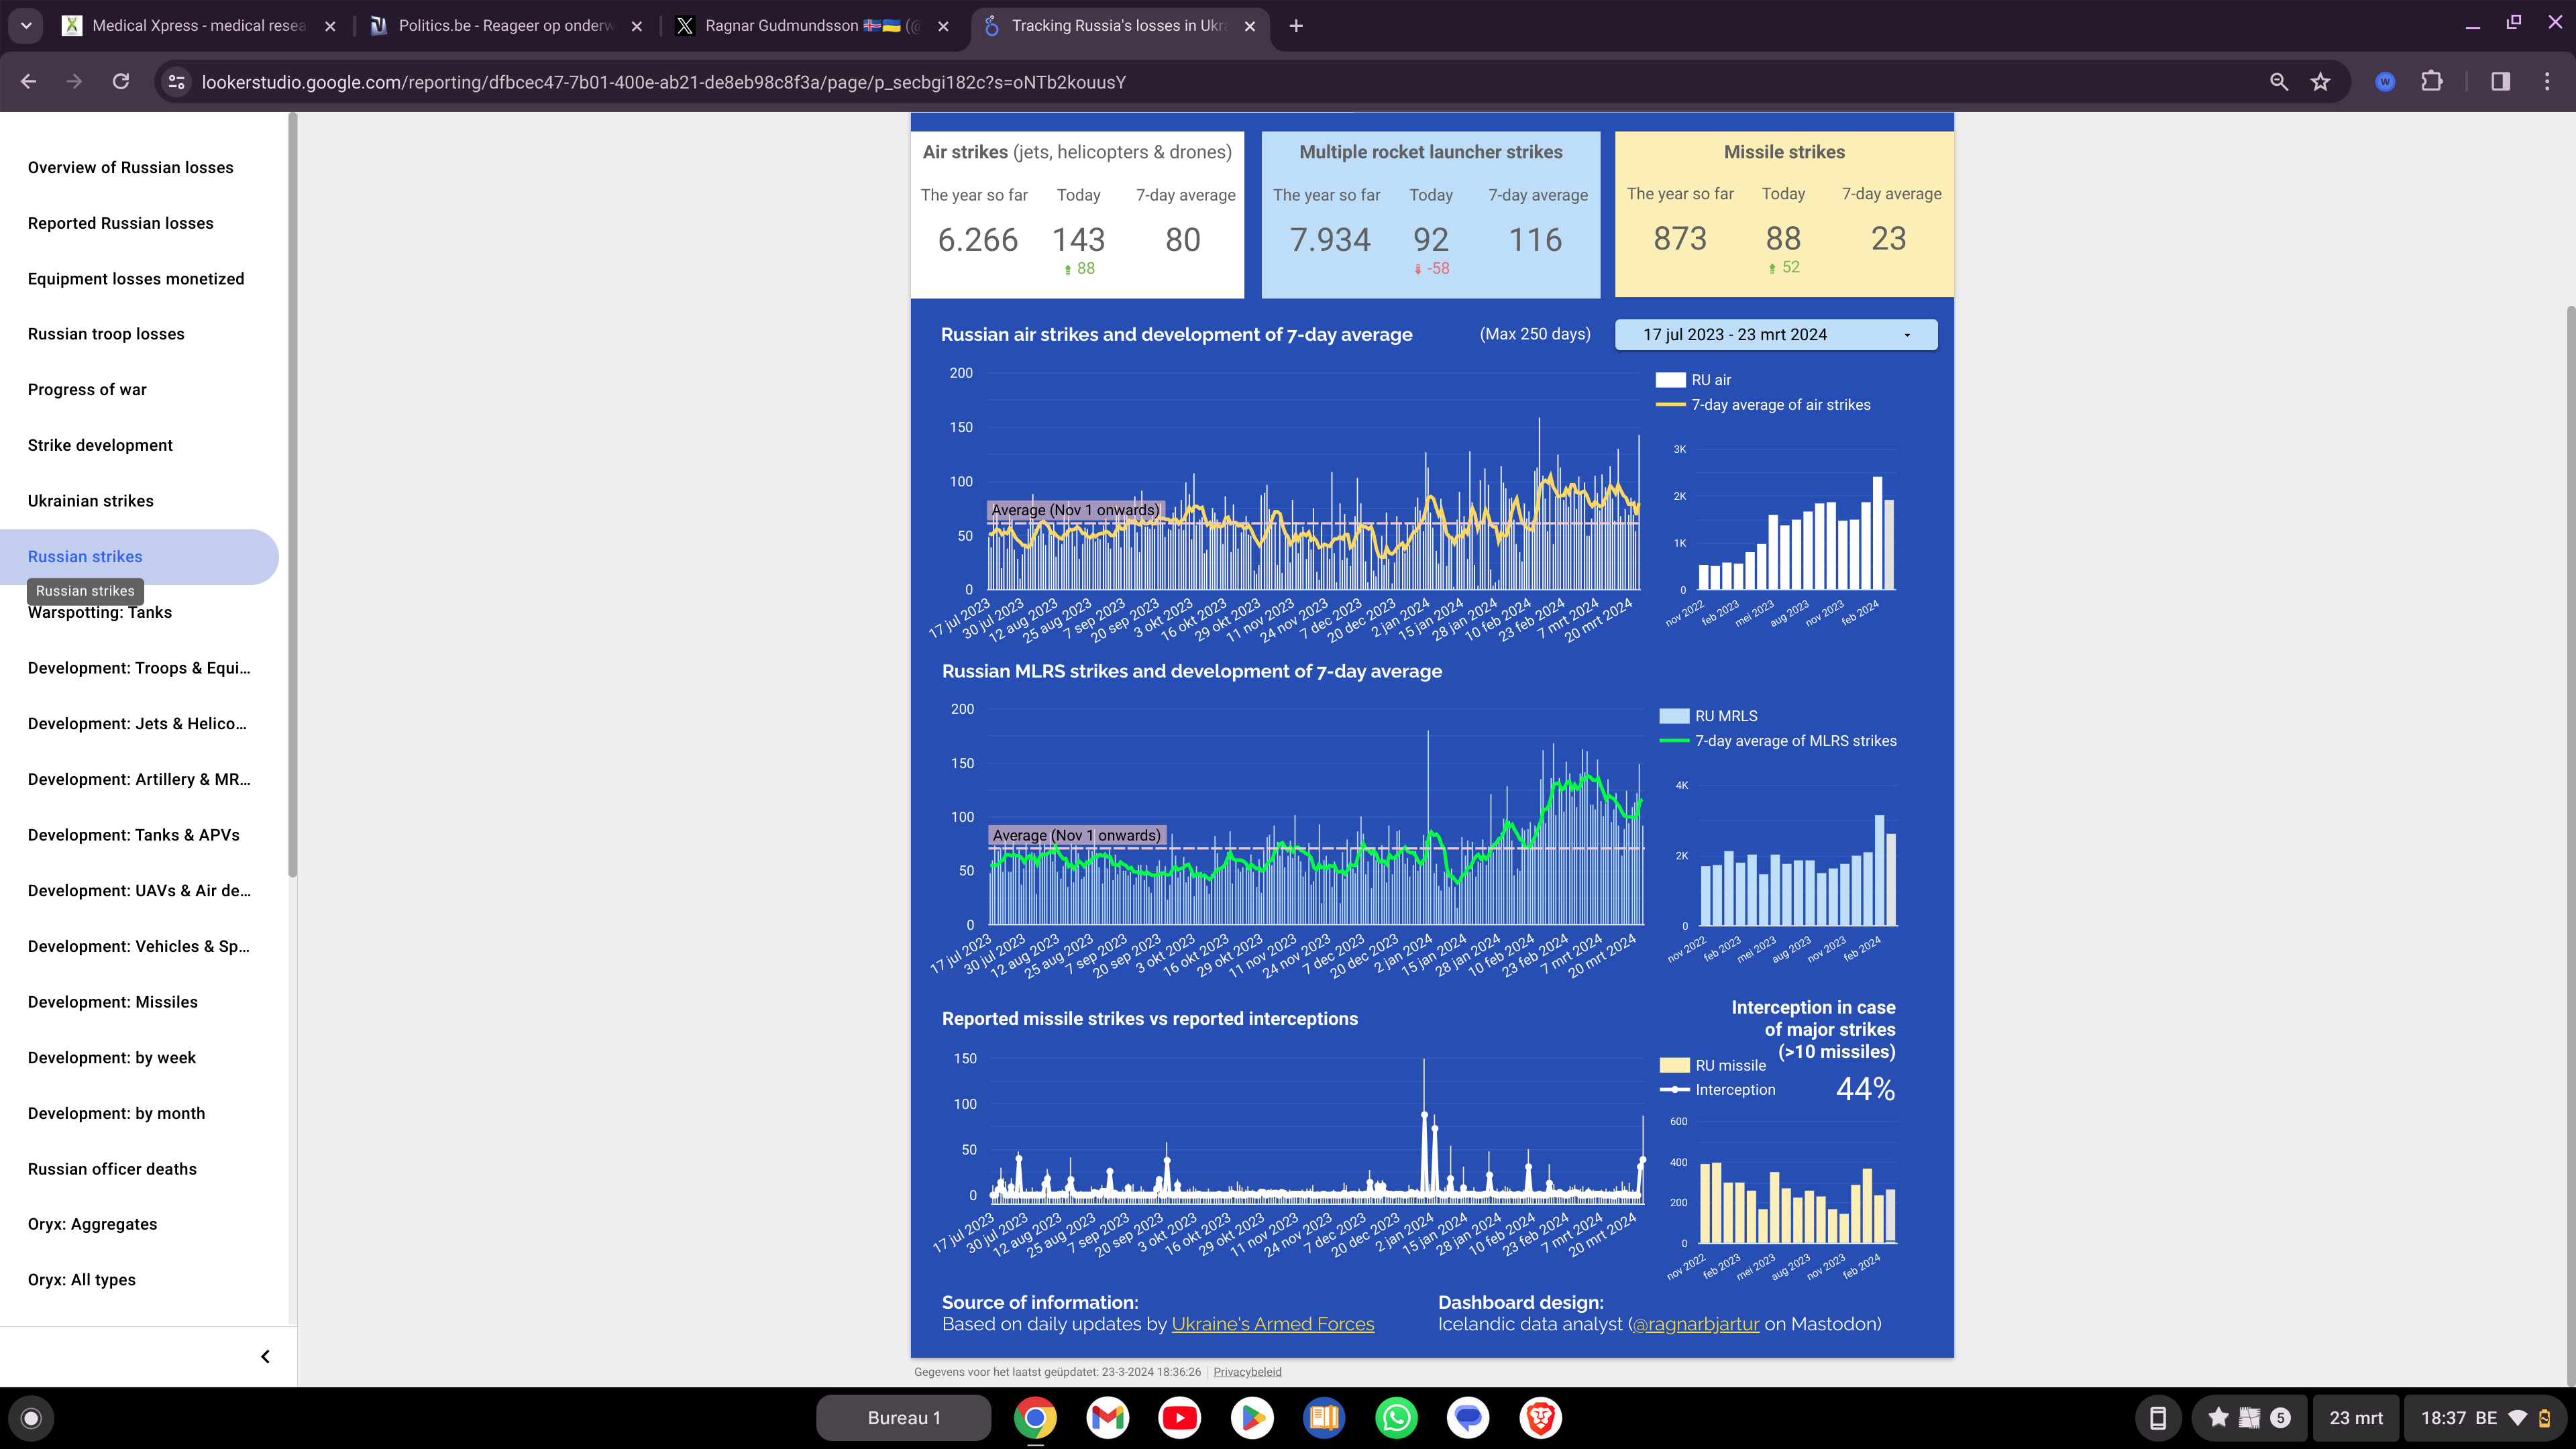2576x1449 pixels.
Task: Bookmark this page with the star icon
Action: tap(2321, 82)
